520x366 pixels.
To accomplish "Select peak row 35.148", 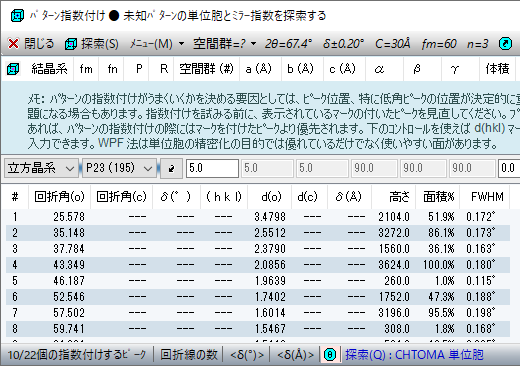I will (x=258, y=233).
